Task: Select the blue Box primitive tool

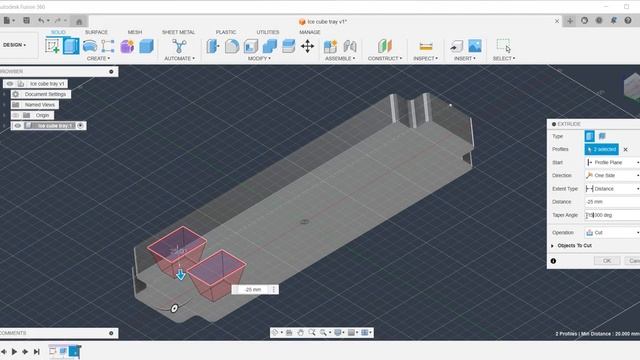Action: click(146, 46)
